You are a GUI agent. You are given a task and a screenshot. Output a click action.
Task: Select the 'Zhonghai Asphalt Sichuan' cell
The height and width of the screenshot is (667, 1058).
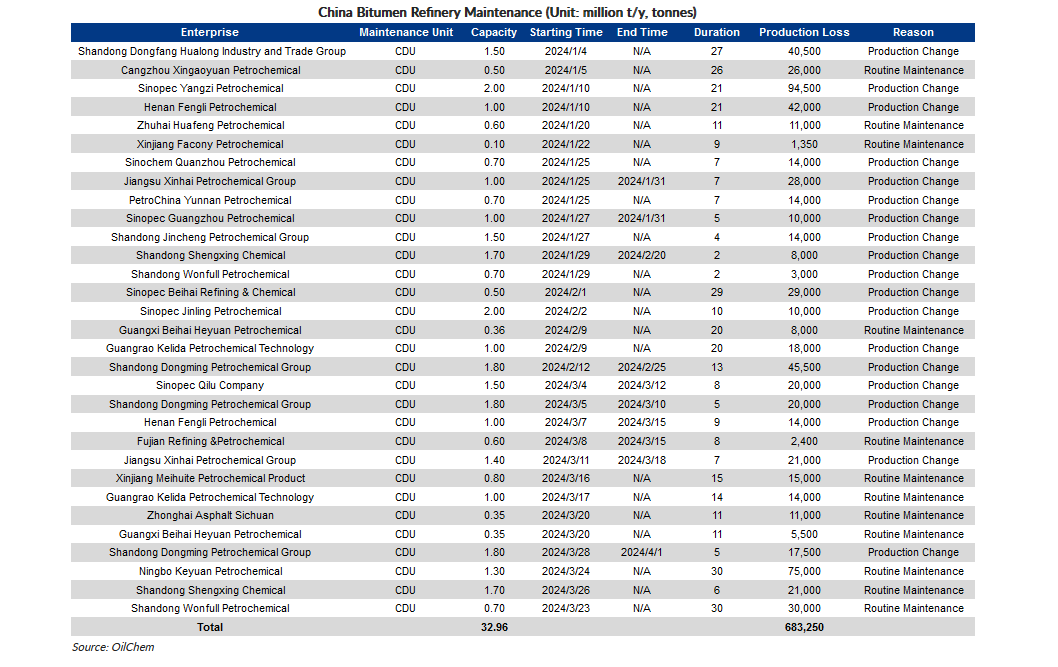coord(211,515)
